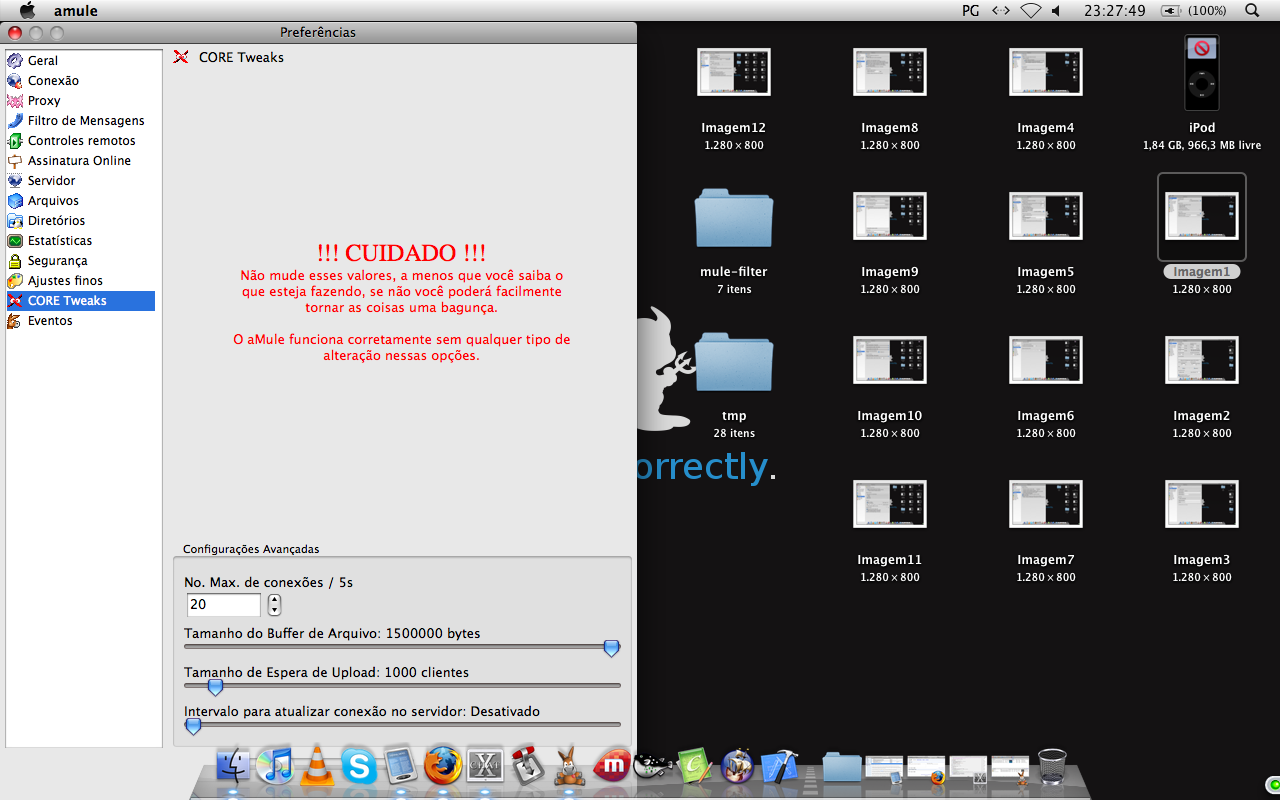Open Spotlight search in the menu bar
Image resolution: width=1280 pixels, height=800 pixels.
tap(1252, 10)
